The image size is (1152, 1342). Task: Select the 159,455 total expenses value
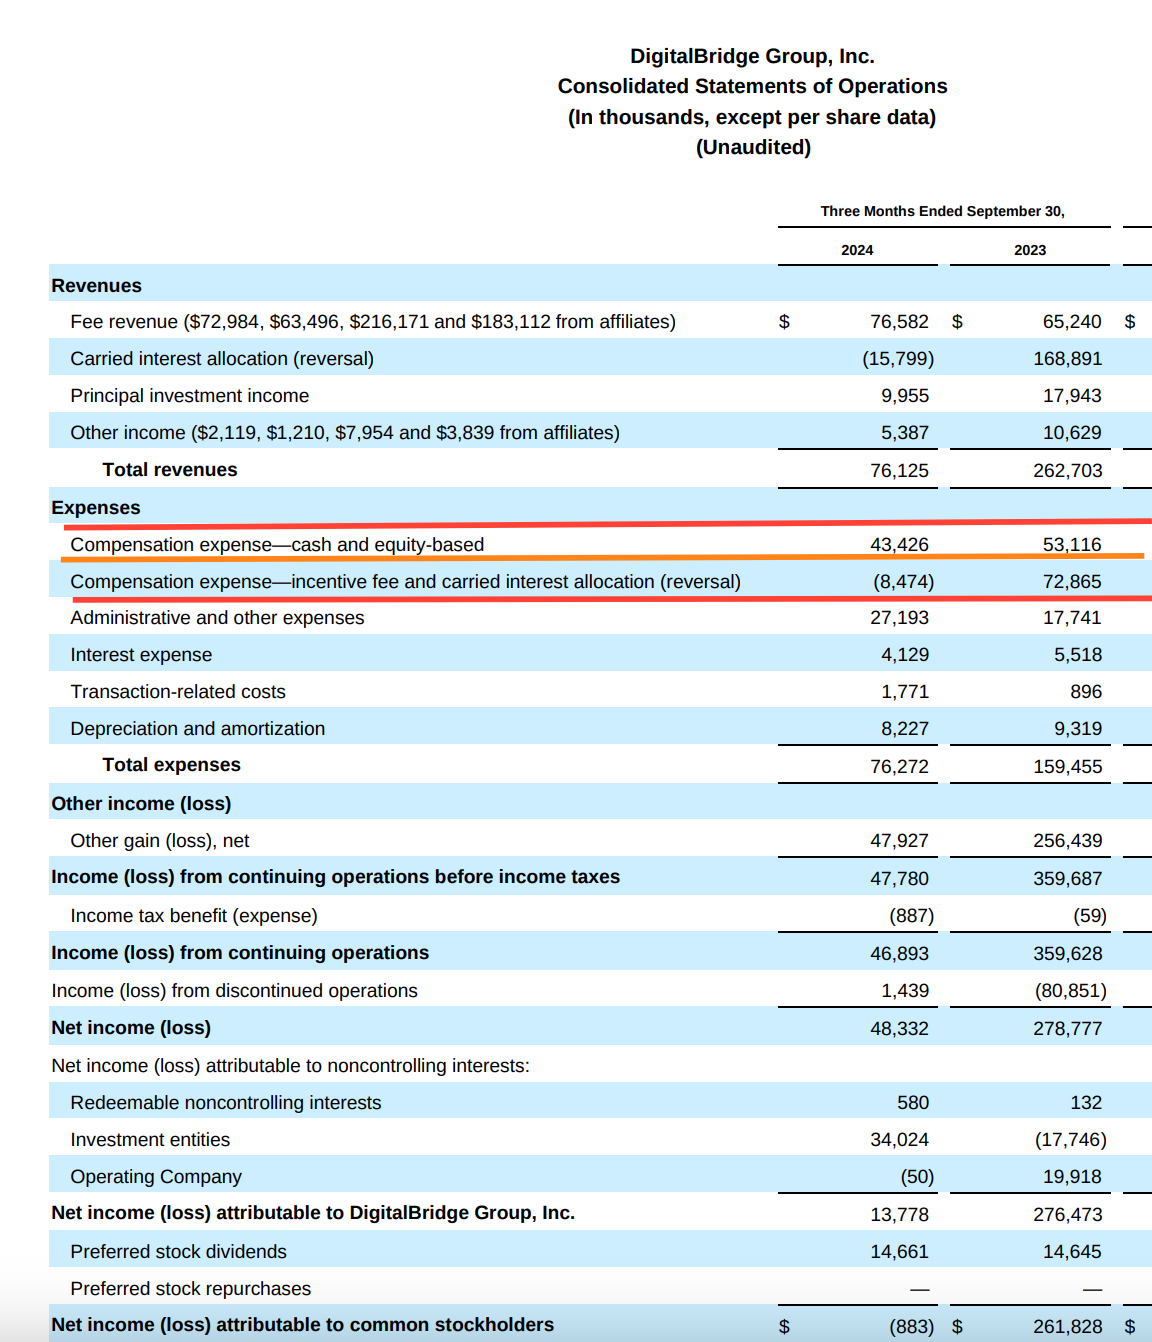coord(1068,767)
